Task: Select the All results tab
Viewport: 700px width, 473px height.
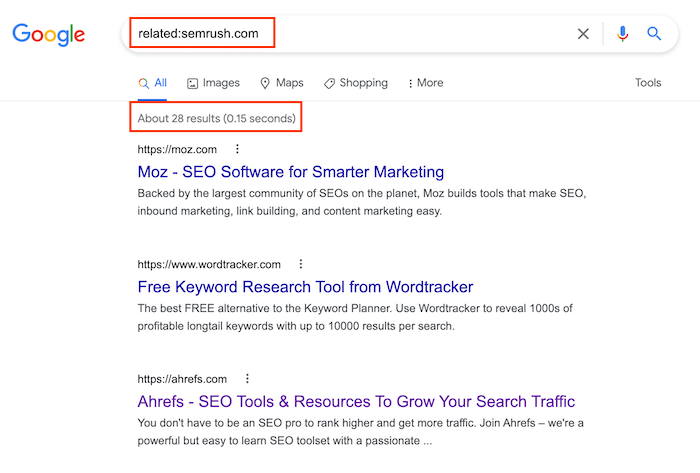Action: [x=152, y=83]
